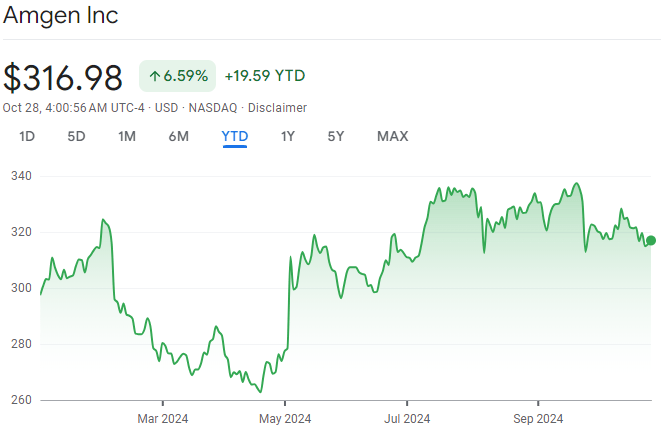
Task: Switch chart to the 6M range
Action: (x=179, y=137)
